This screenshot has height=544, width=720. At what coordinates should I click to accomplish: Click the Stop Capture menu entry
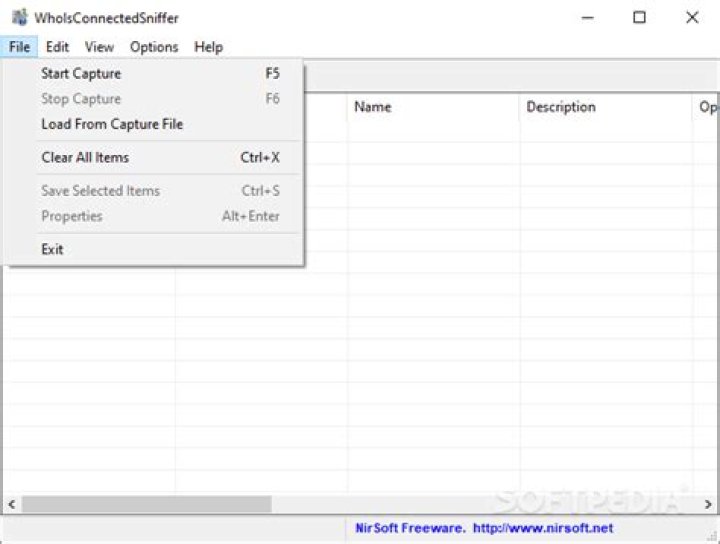pyautogui.click(x=81, y=99)
